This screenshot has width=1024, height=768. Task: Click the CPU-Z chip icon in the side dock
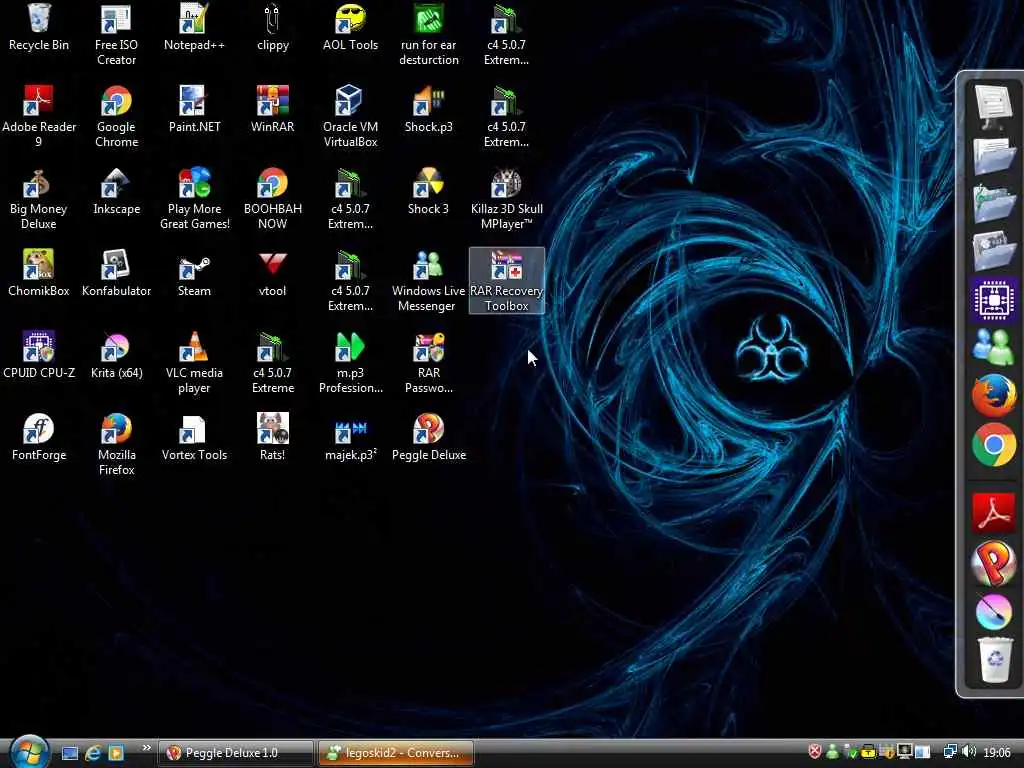993,300
